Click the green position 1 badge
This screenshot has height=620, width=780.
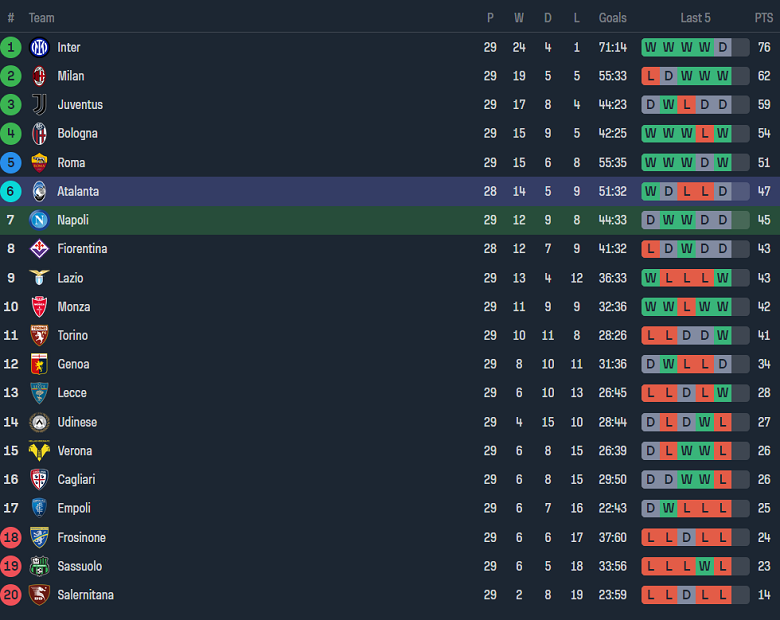coord(11,47)
